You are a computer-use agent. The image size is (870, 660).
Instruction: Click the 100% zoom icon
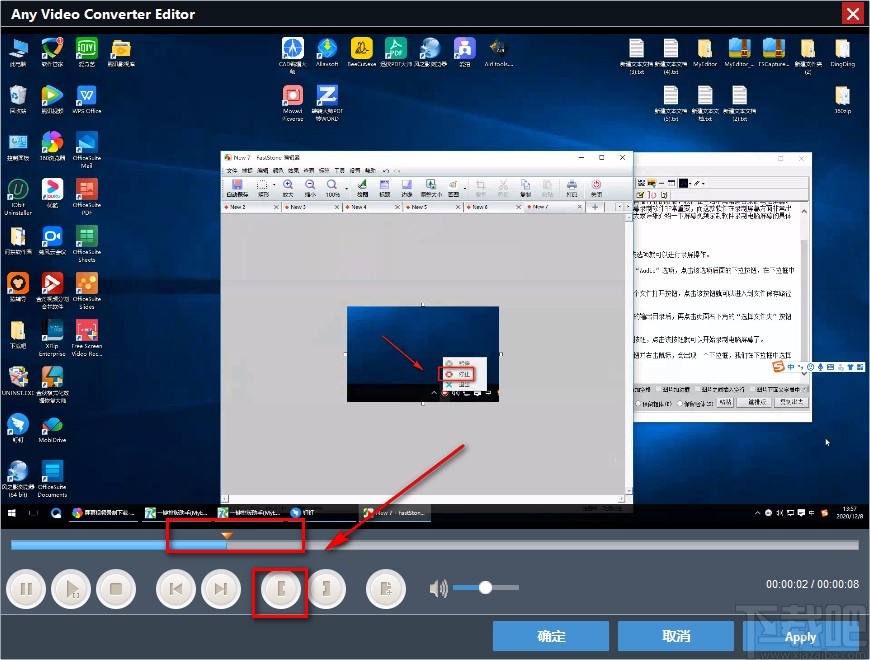tap(330, 186)
